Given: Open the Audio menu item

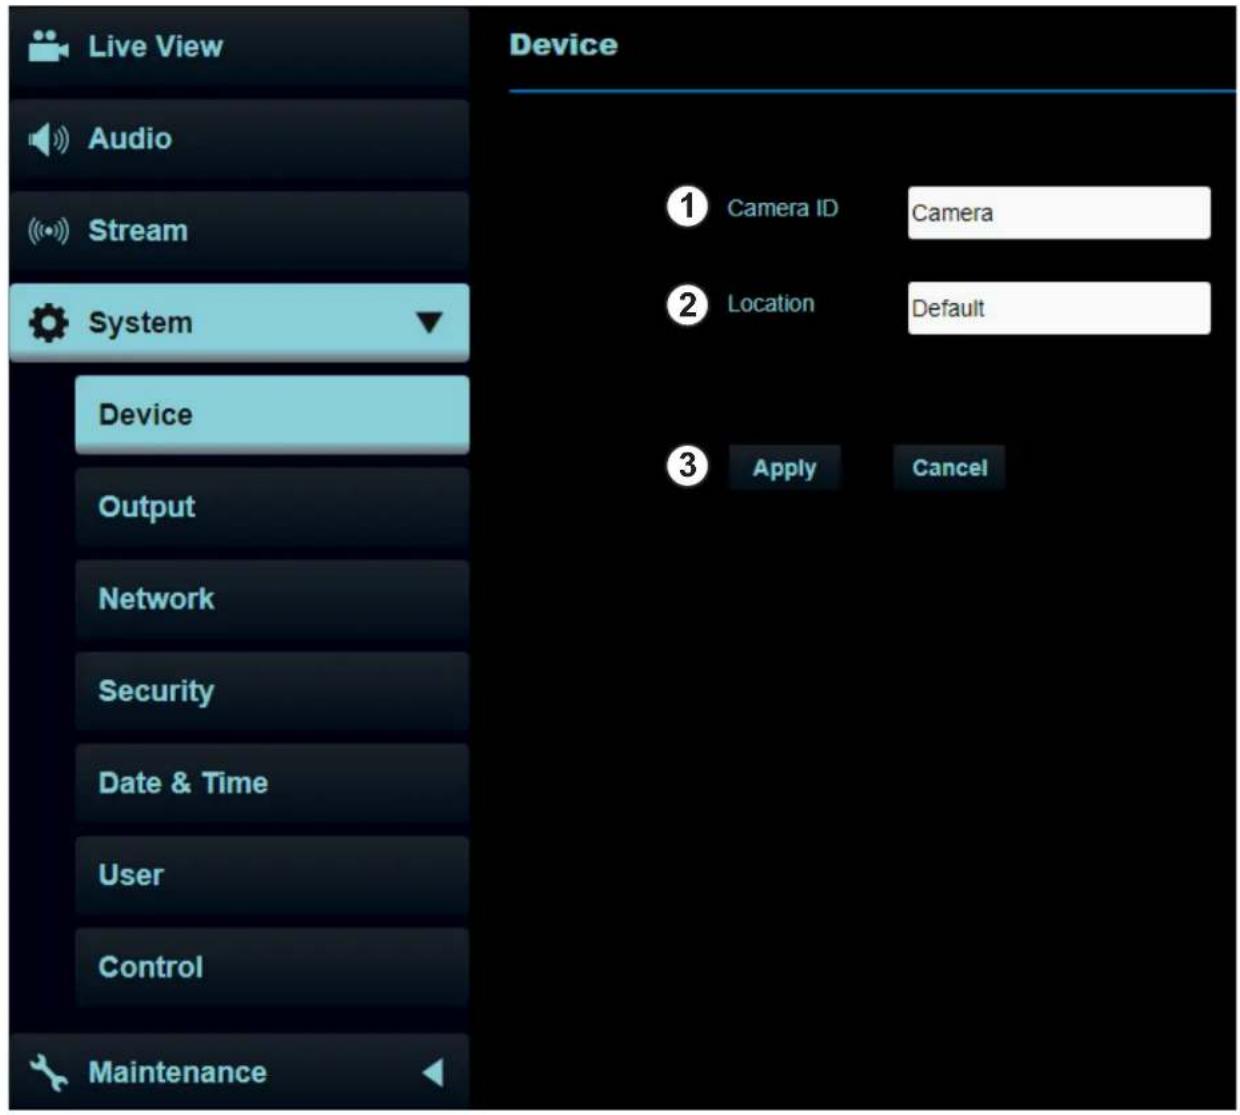Looking at the screenshot, I should pos(239,139).
